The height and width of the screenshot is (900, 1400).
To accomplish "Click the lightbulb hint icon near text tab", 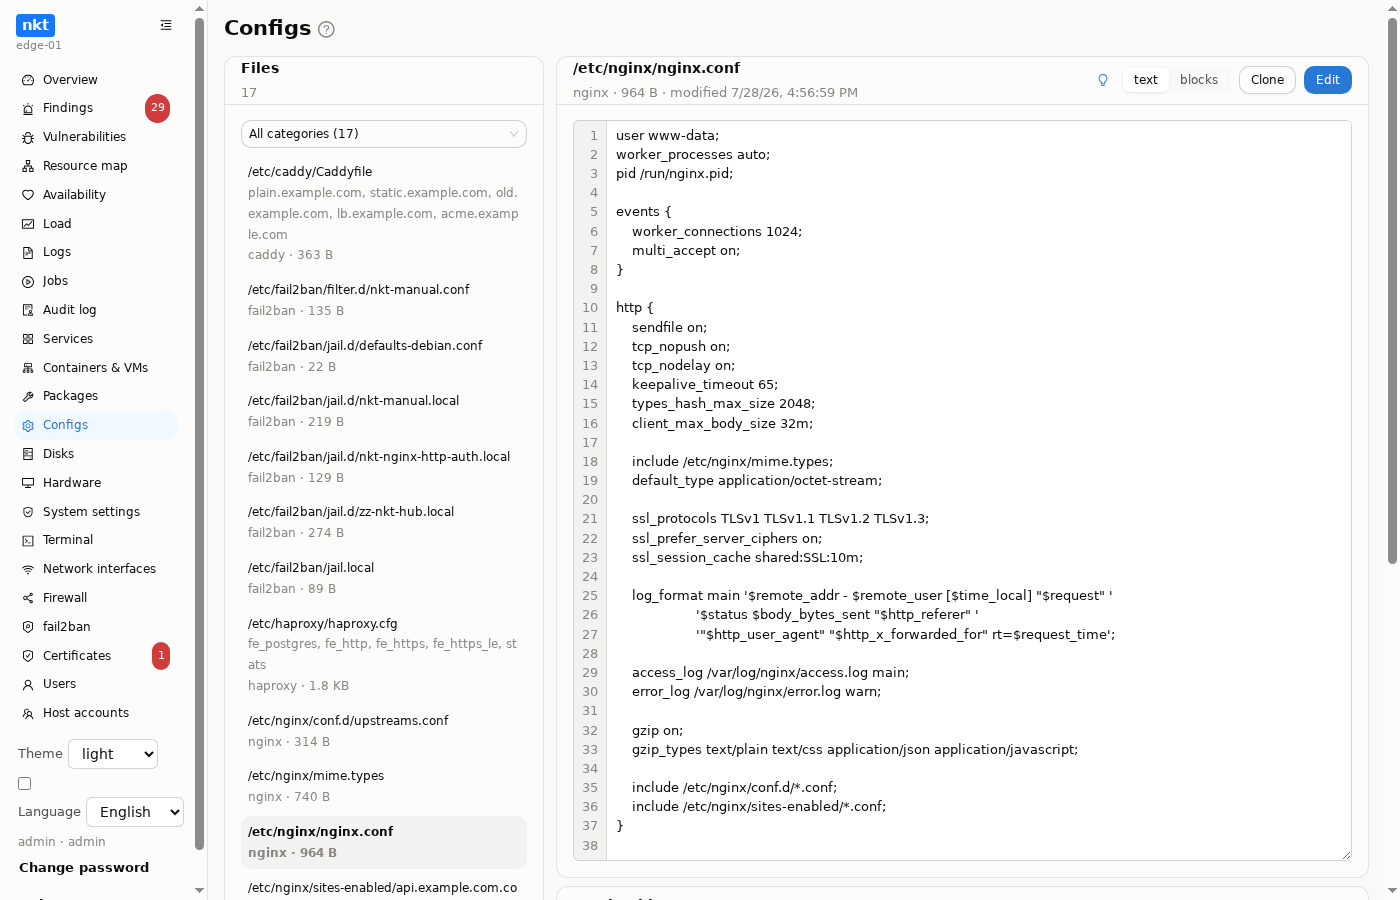I will pyautogui.click(x=1103, y=80).
